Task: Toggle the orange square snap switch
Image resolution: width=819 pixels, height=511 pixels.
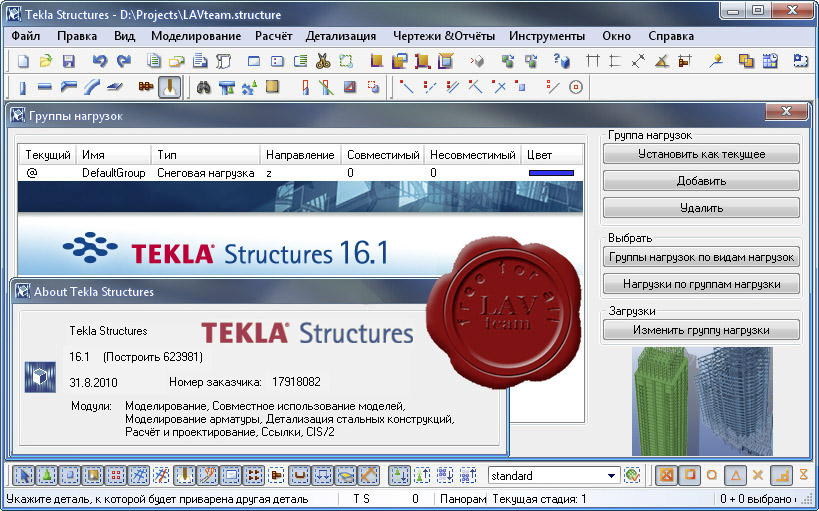Action: click(689, 475)
